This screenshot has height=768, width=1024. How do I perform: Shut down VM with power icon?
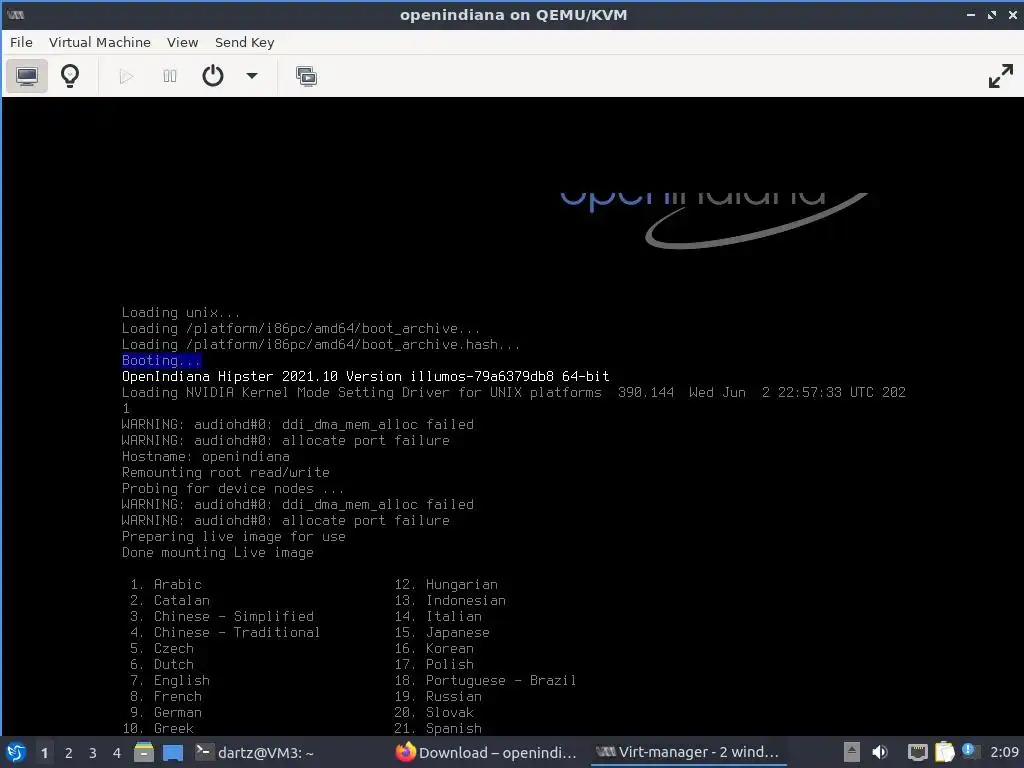pyautogui.click(x=213, y=76)
